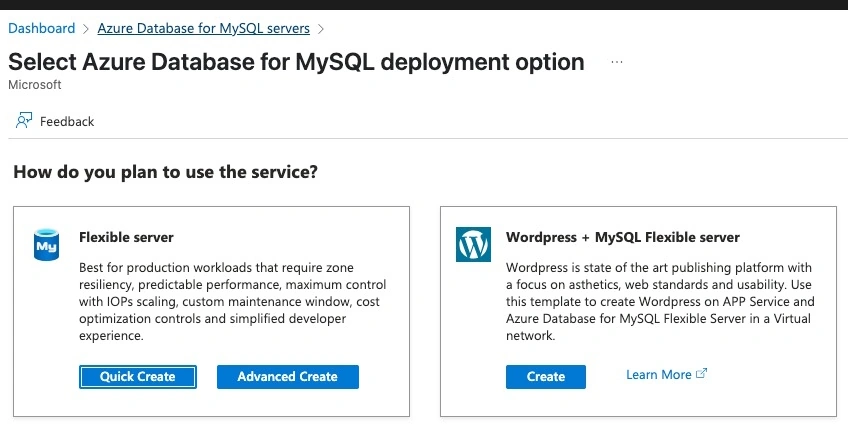Choose Advanced Create for Flexible server

coord(288,377)
